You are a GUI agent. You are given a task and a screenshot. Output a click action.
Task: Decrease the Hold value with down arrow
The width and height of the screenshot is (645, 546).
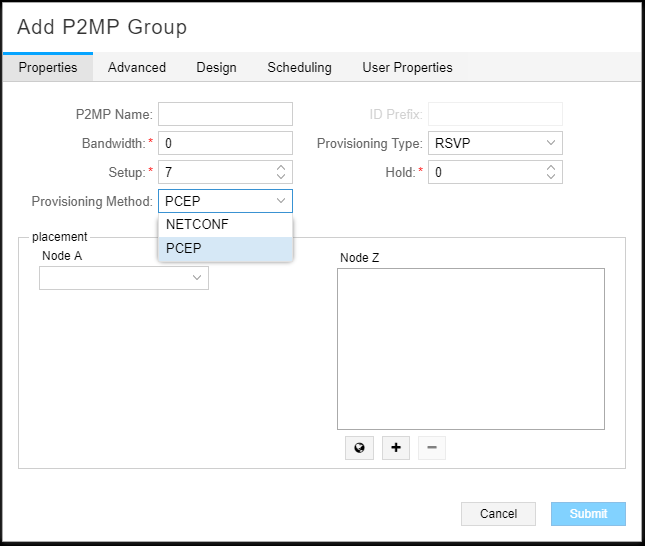[x=551, y=177]
